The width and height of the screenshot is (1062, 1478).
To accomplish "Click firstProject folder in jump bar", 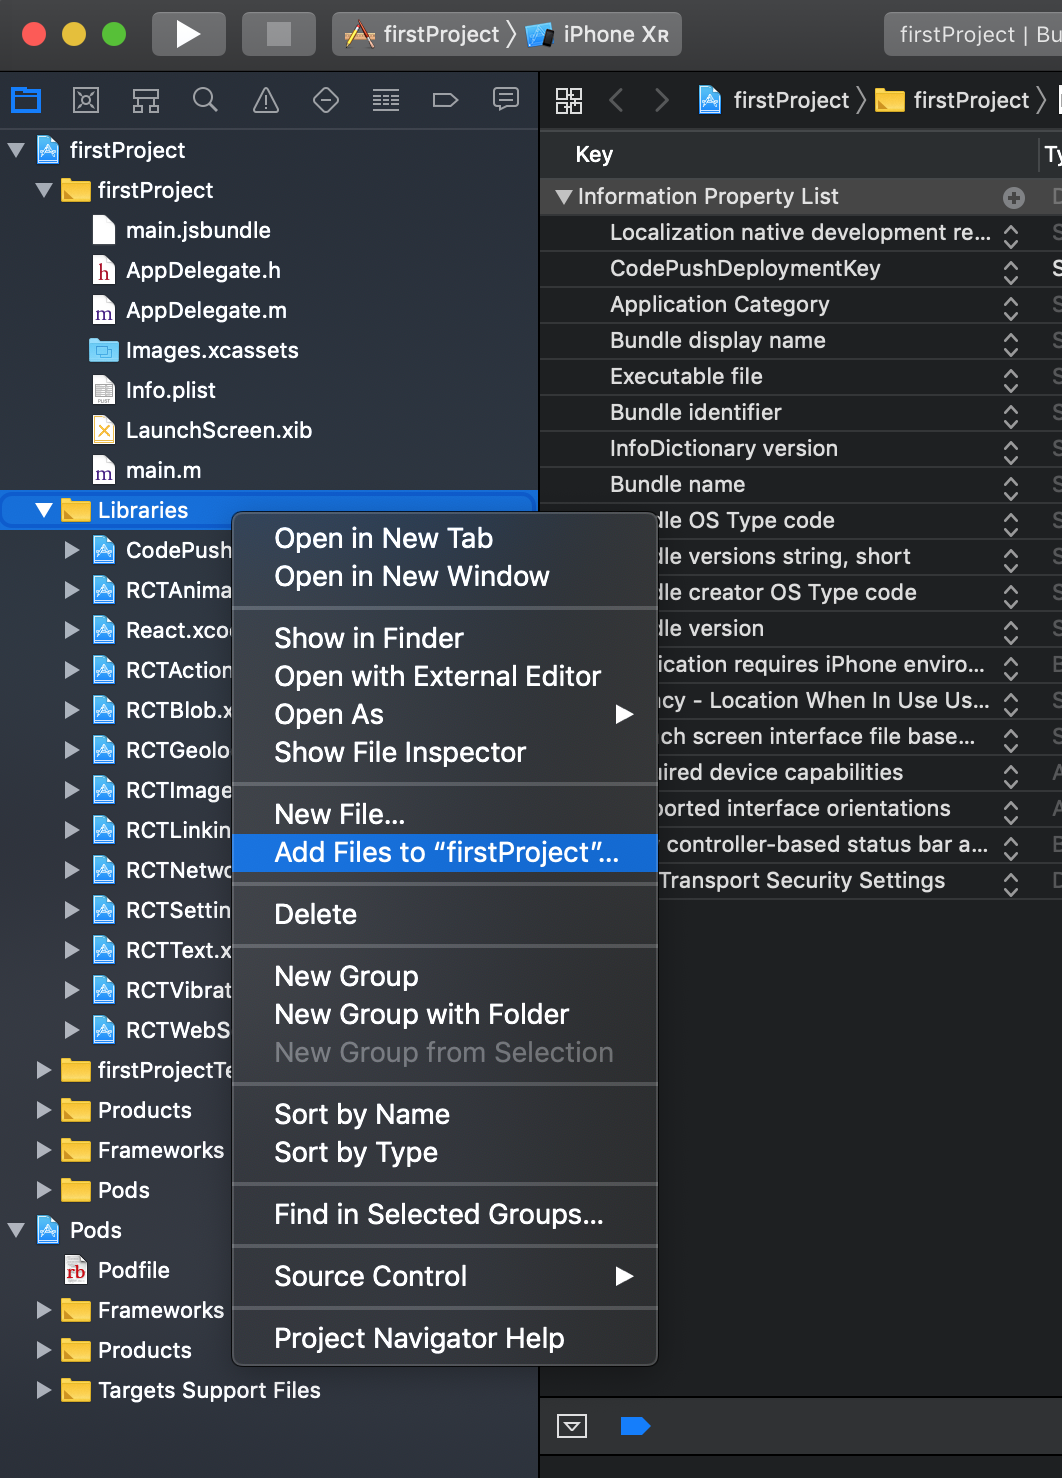I will [952, 100].
